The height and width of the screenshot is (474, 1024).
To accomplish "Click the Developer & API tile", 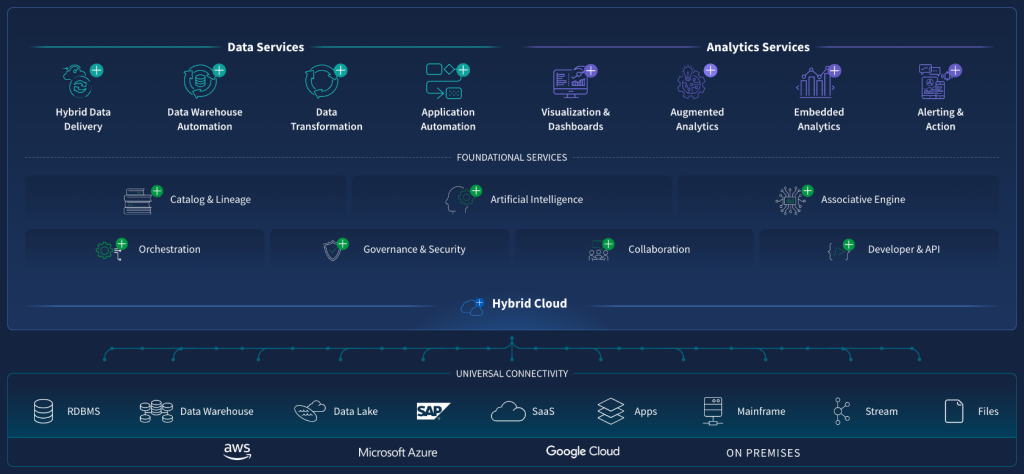I will click(879, 249).
